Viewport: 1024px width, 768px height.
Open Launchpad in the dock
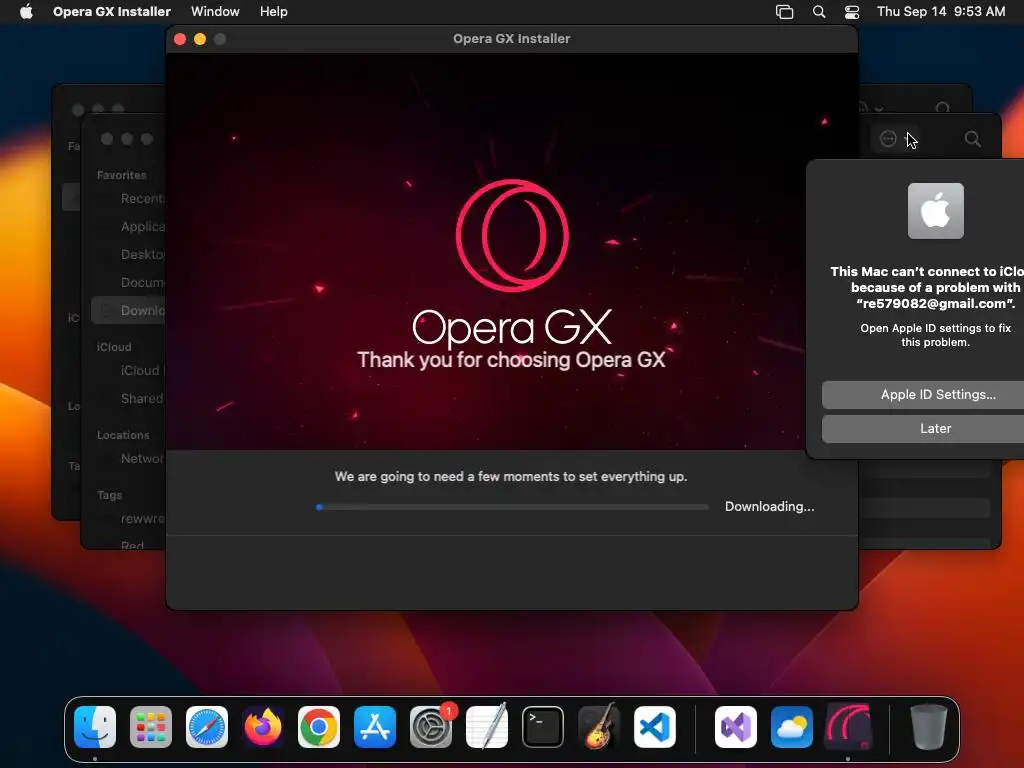151,727
